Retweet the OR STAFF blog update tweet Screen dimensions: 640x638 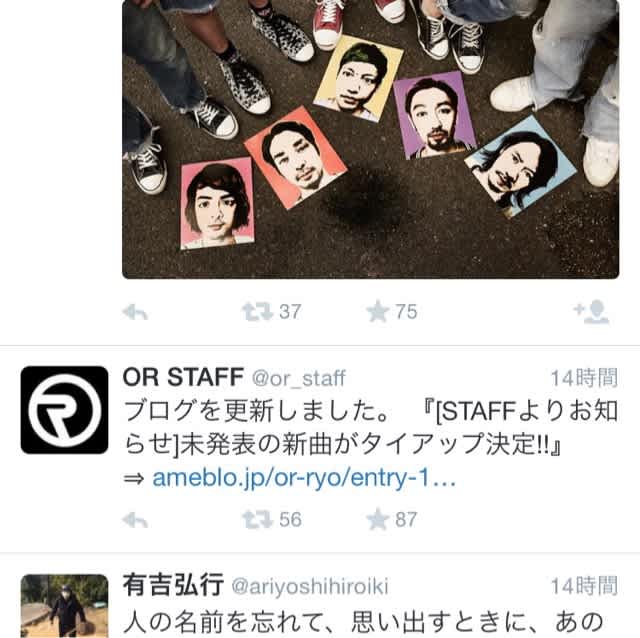pyautogui.click(x=257, y=520)
